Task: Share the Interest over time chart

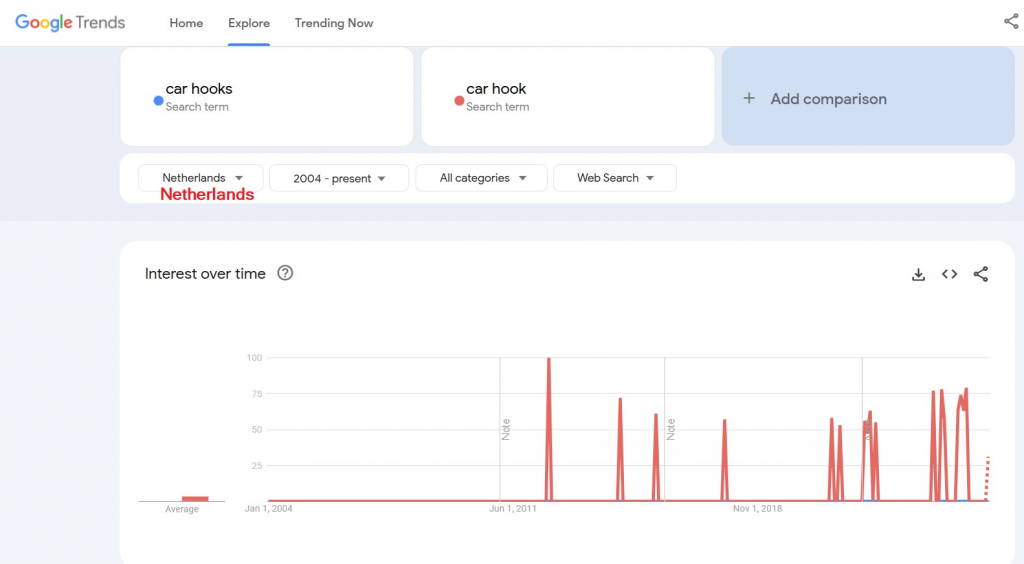Action: [980, 274]
